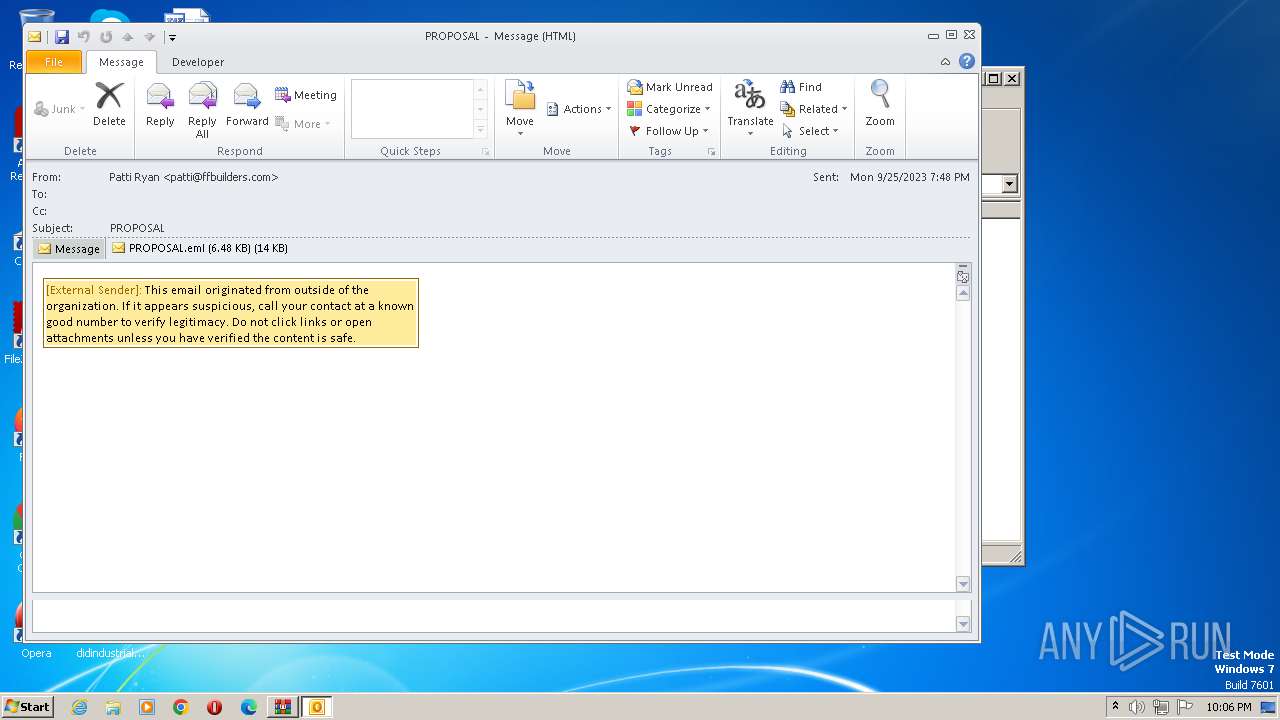Go to Previous Item with the up arrow
The height and width of the screenshot is (720, 1280).
(127, 37)
